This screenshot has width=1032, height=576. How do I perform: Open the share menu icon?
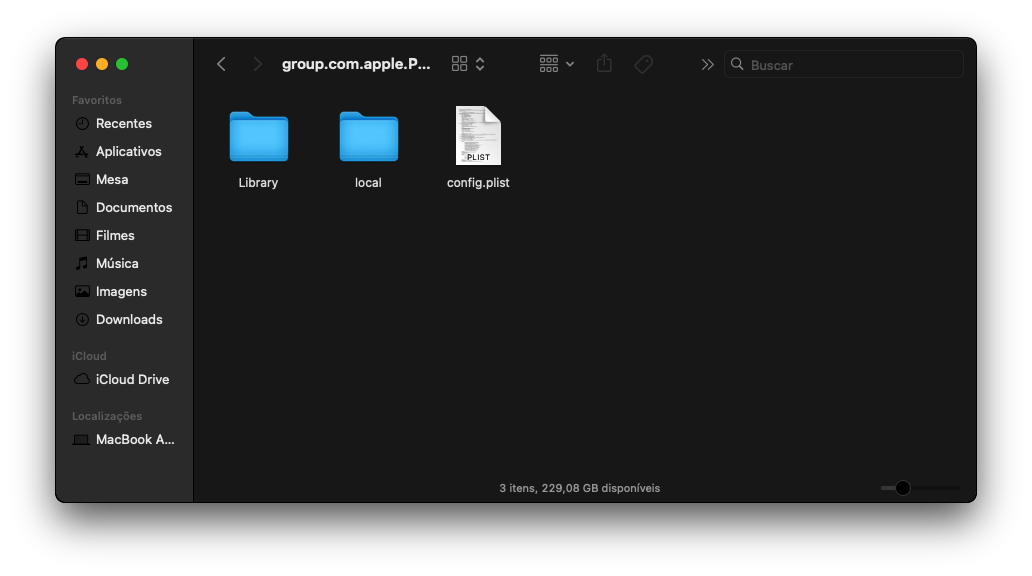click(604, 64)
